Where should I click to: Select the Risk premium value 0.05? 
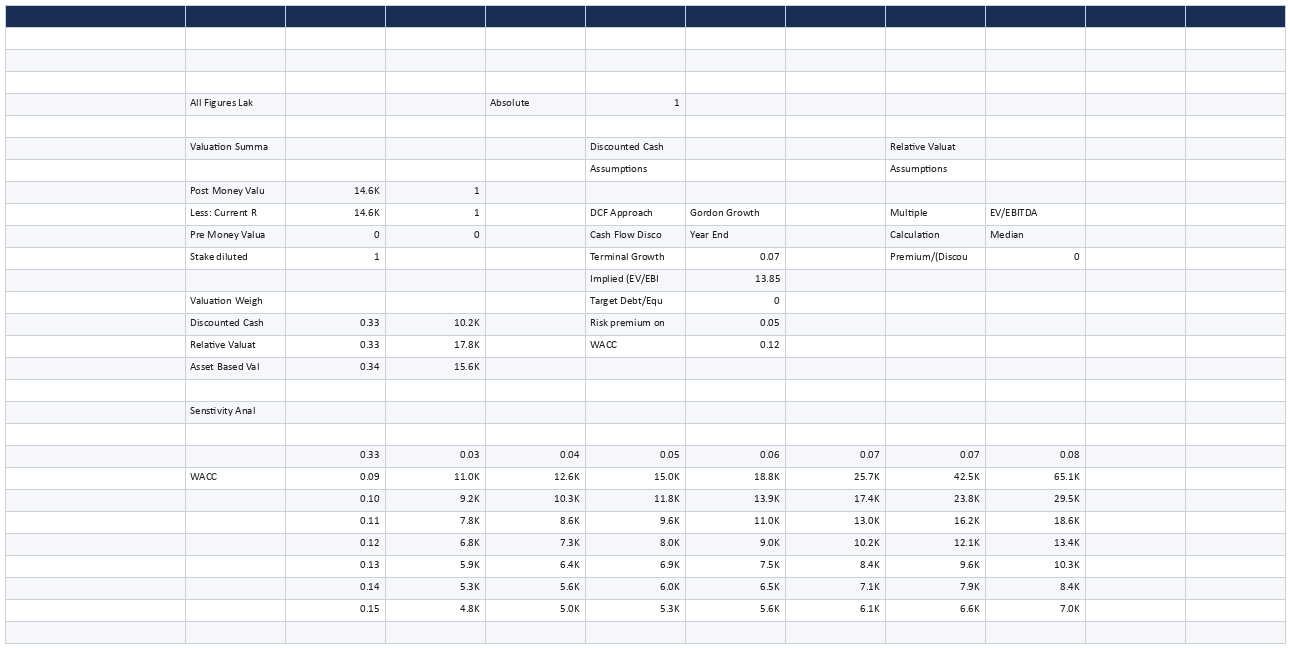pyautogui.click(x=735, y=323)
